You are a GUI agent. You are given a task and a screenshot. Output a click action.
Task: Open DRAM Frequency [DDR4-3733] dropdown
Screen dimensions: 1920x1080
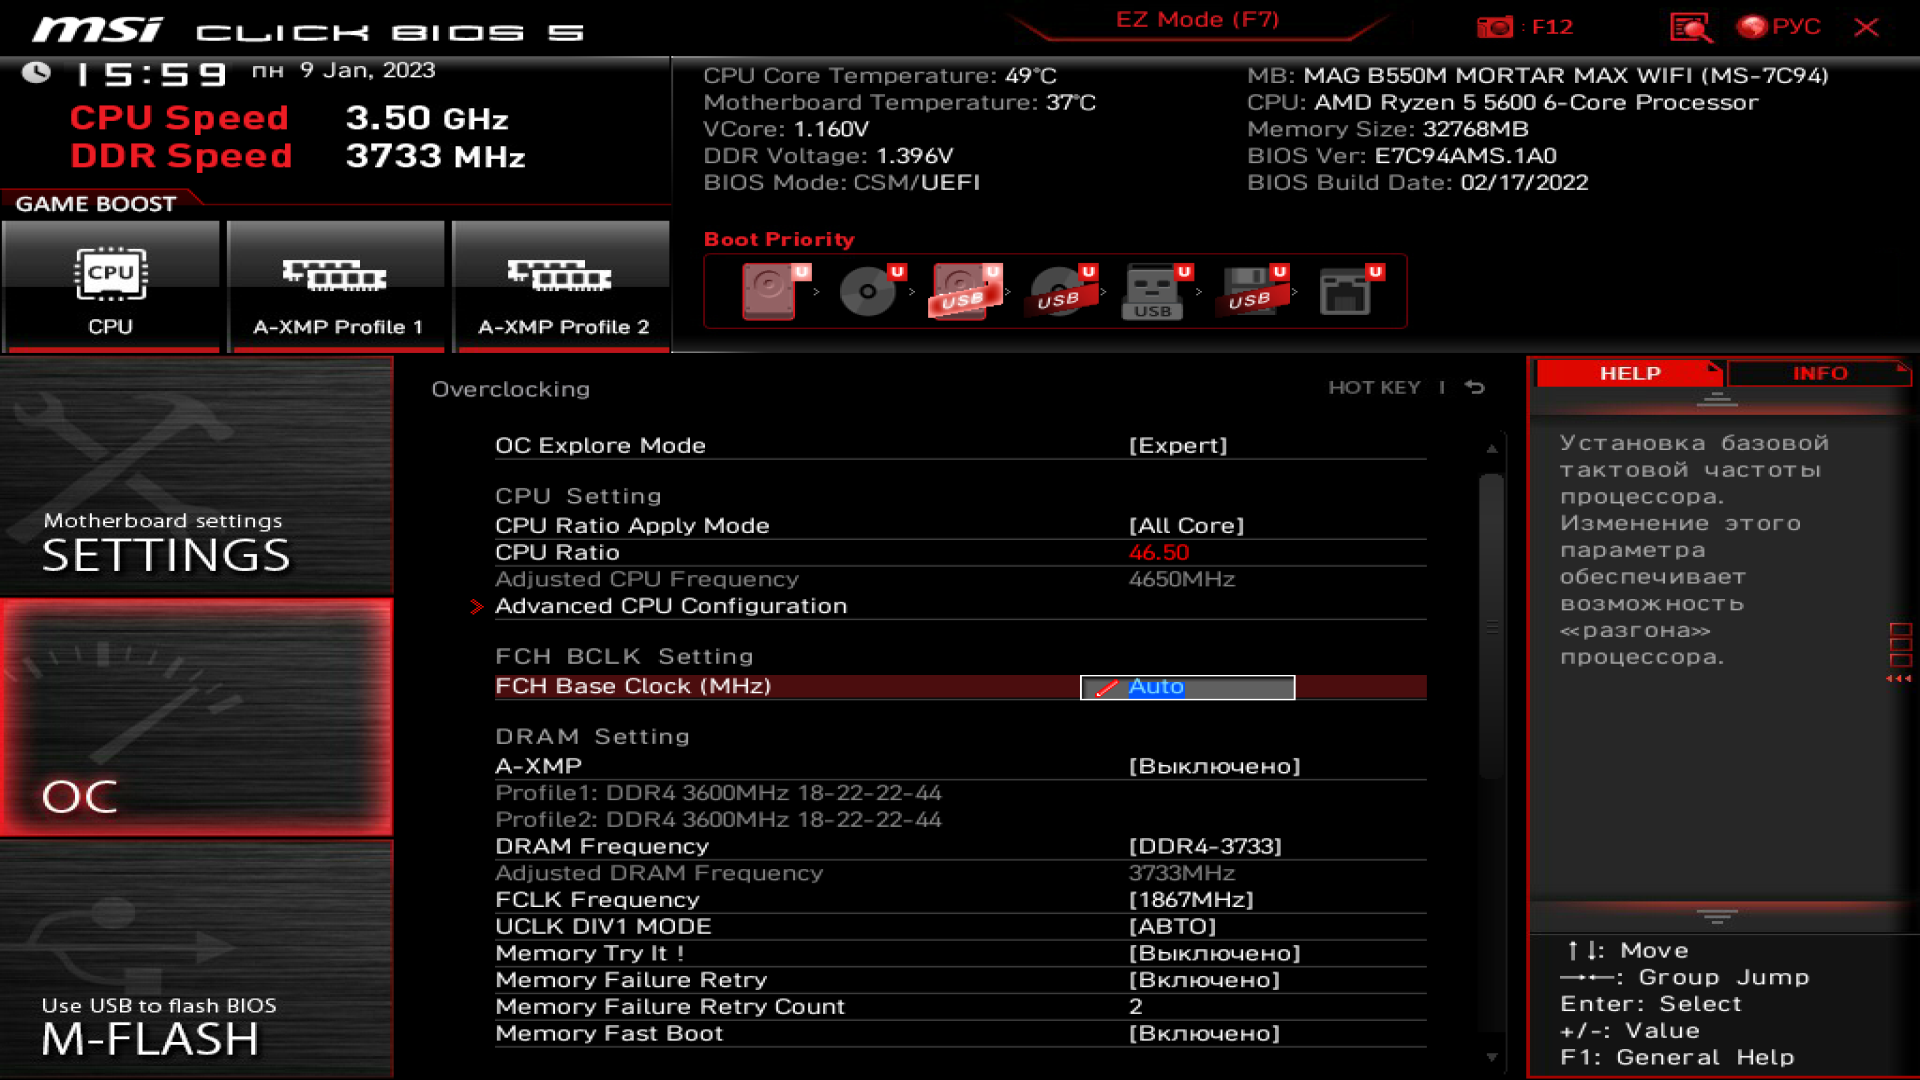click(960, 847)
